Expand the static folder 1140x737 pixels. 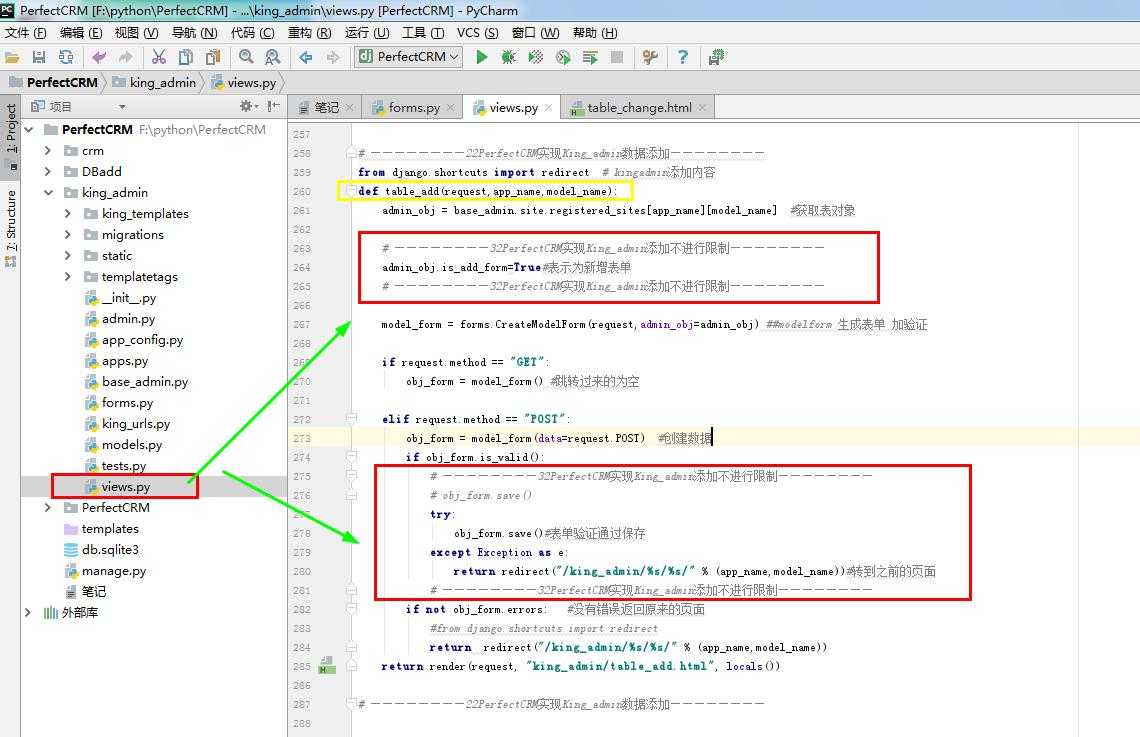(68, 256)
